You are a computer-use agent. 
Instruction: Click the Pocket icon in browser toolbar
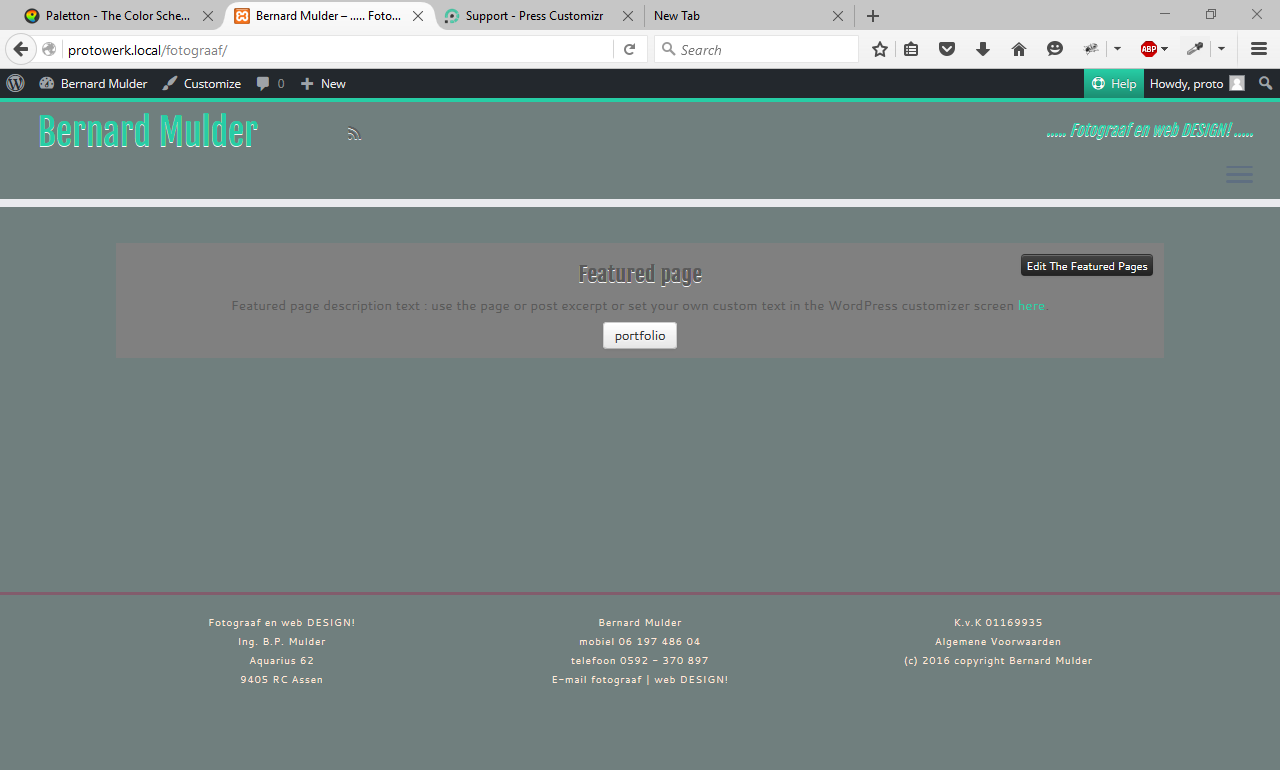pyautogui.click(x=946, y=50)
